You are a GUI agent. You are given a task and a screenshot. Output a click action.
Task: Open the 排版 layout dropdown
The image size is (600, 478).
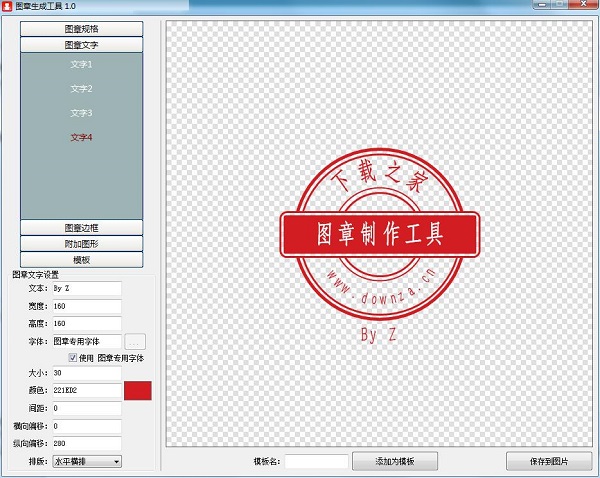[x=87, y=461]
